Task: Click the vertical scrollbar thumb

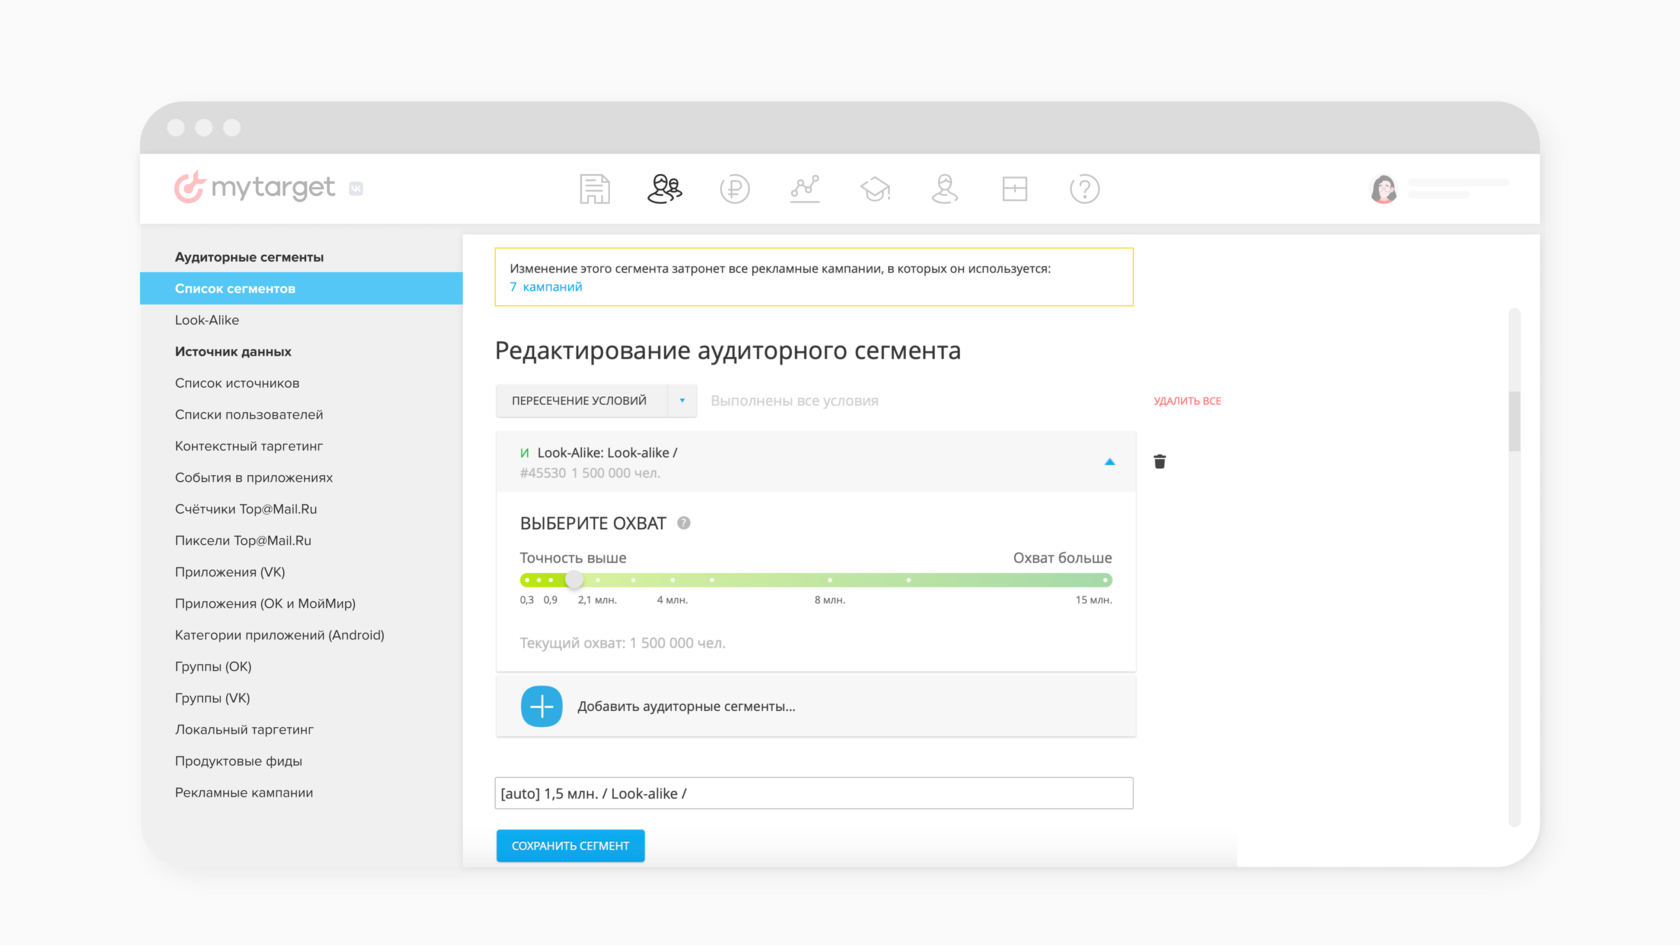Action: point(1515,421)
